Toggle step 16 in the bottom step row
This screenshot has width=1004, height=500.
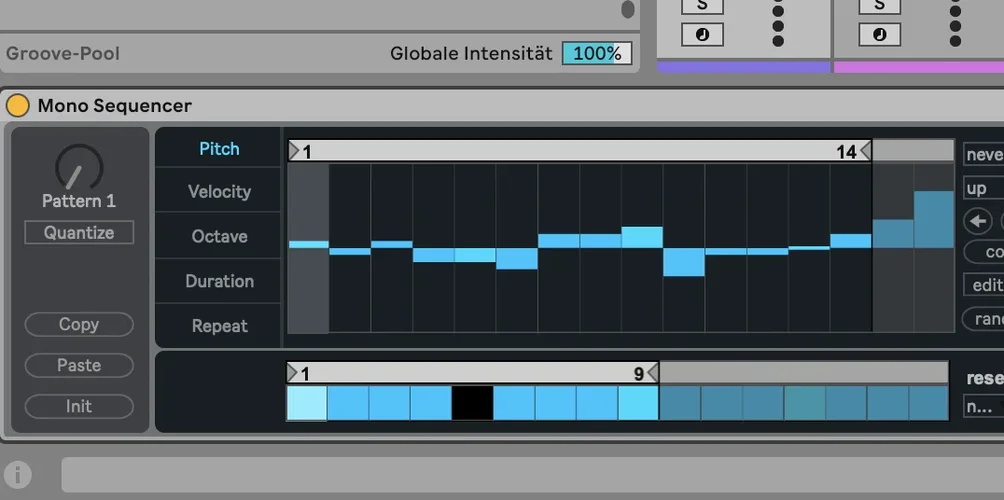point(928,403)
